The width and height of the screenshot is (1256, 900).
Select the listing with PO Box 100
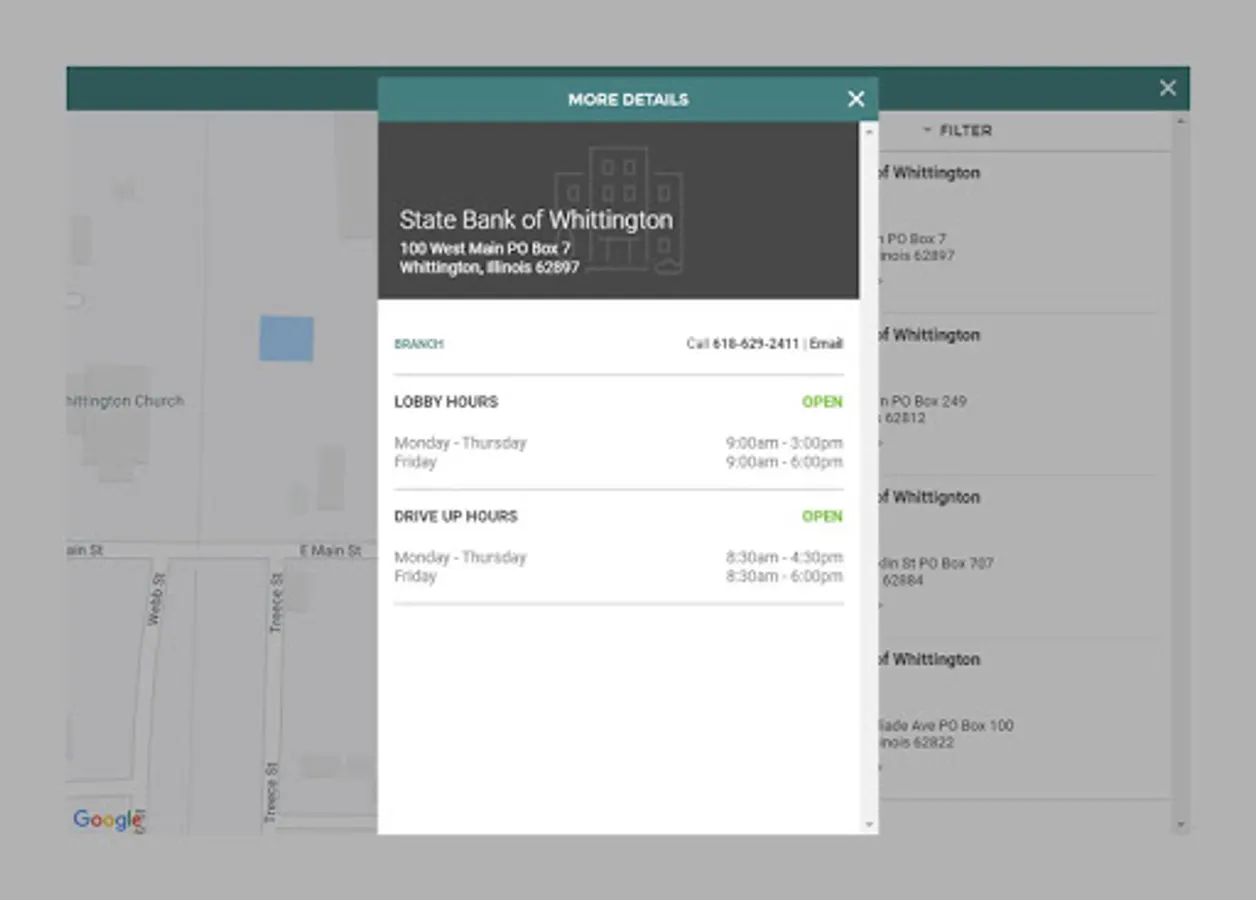coord(1019,718)
